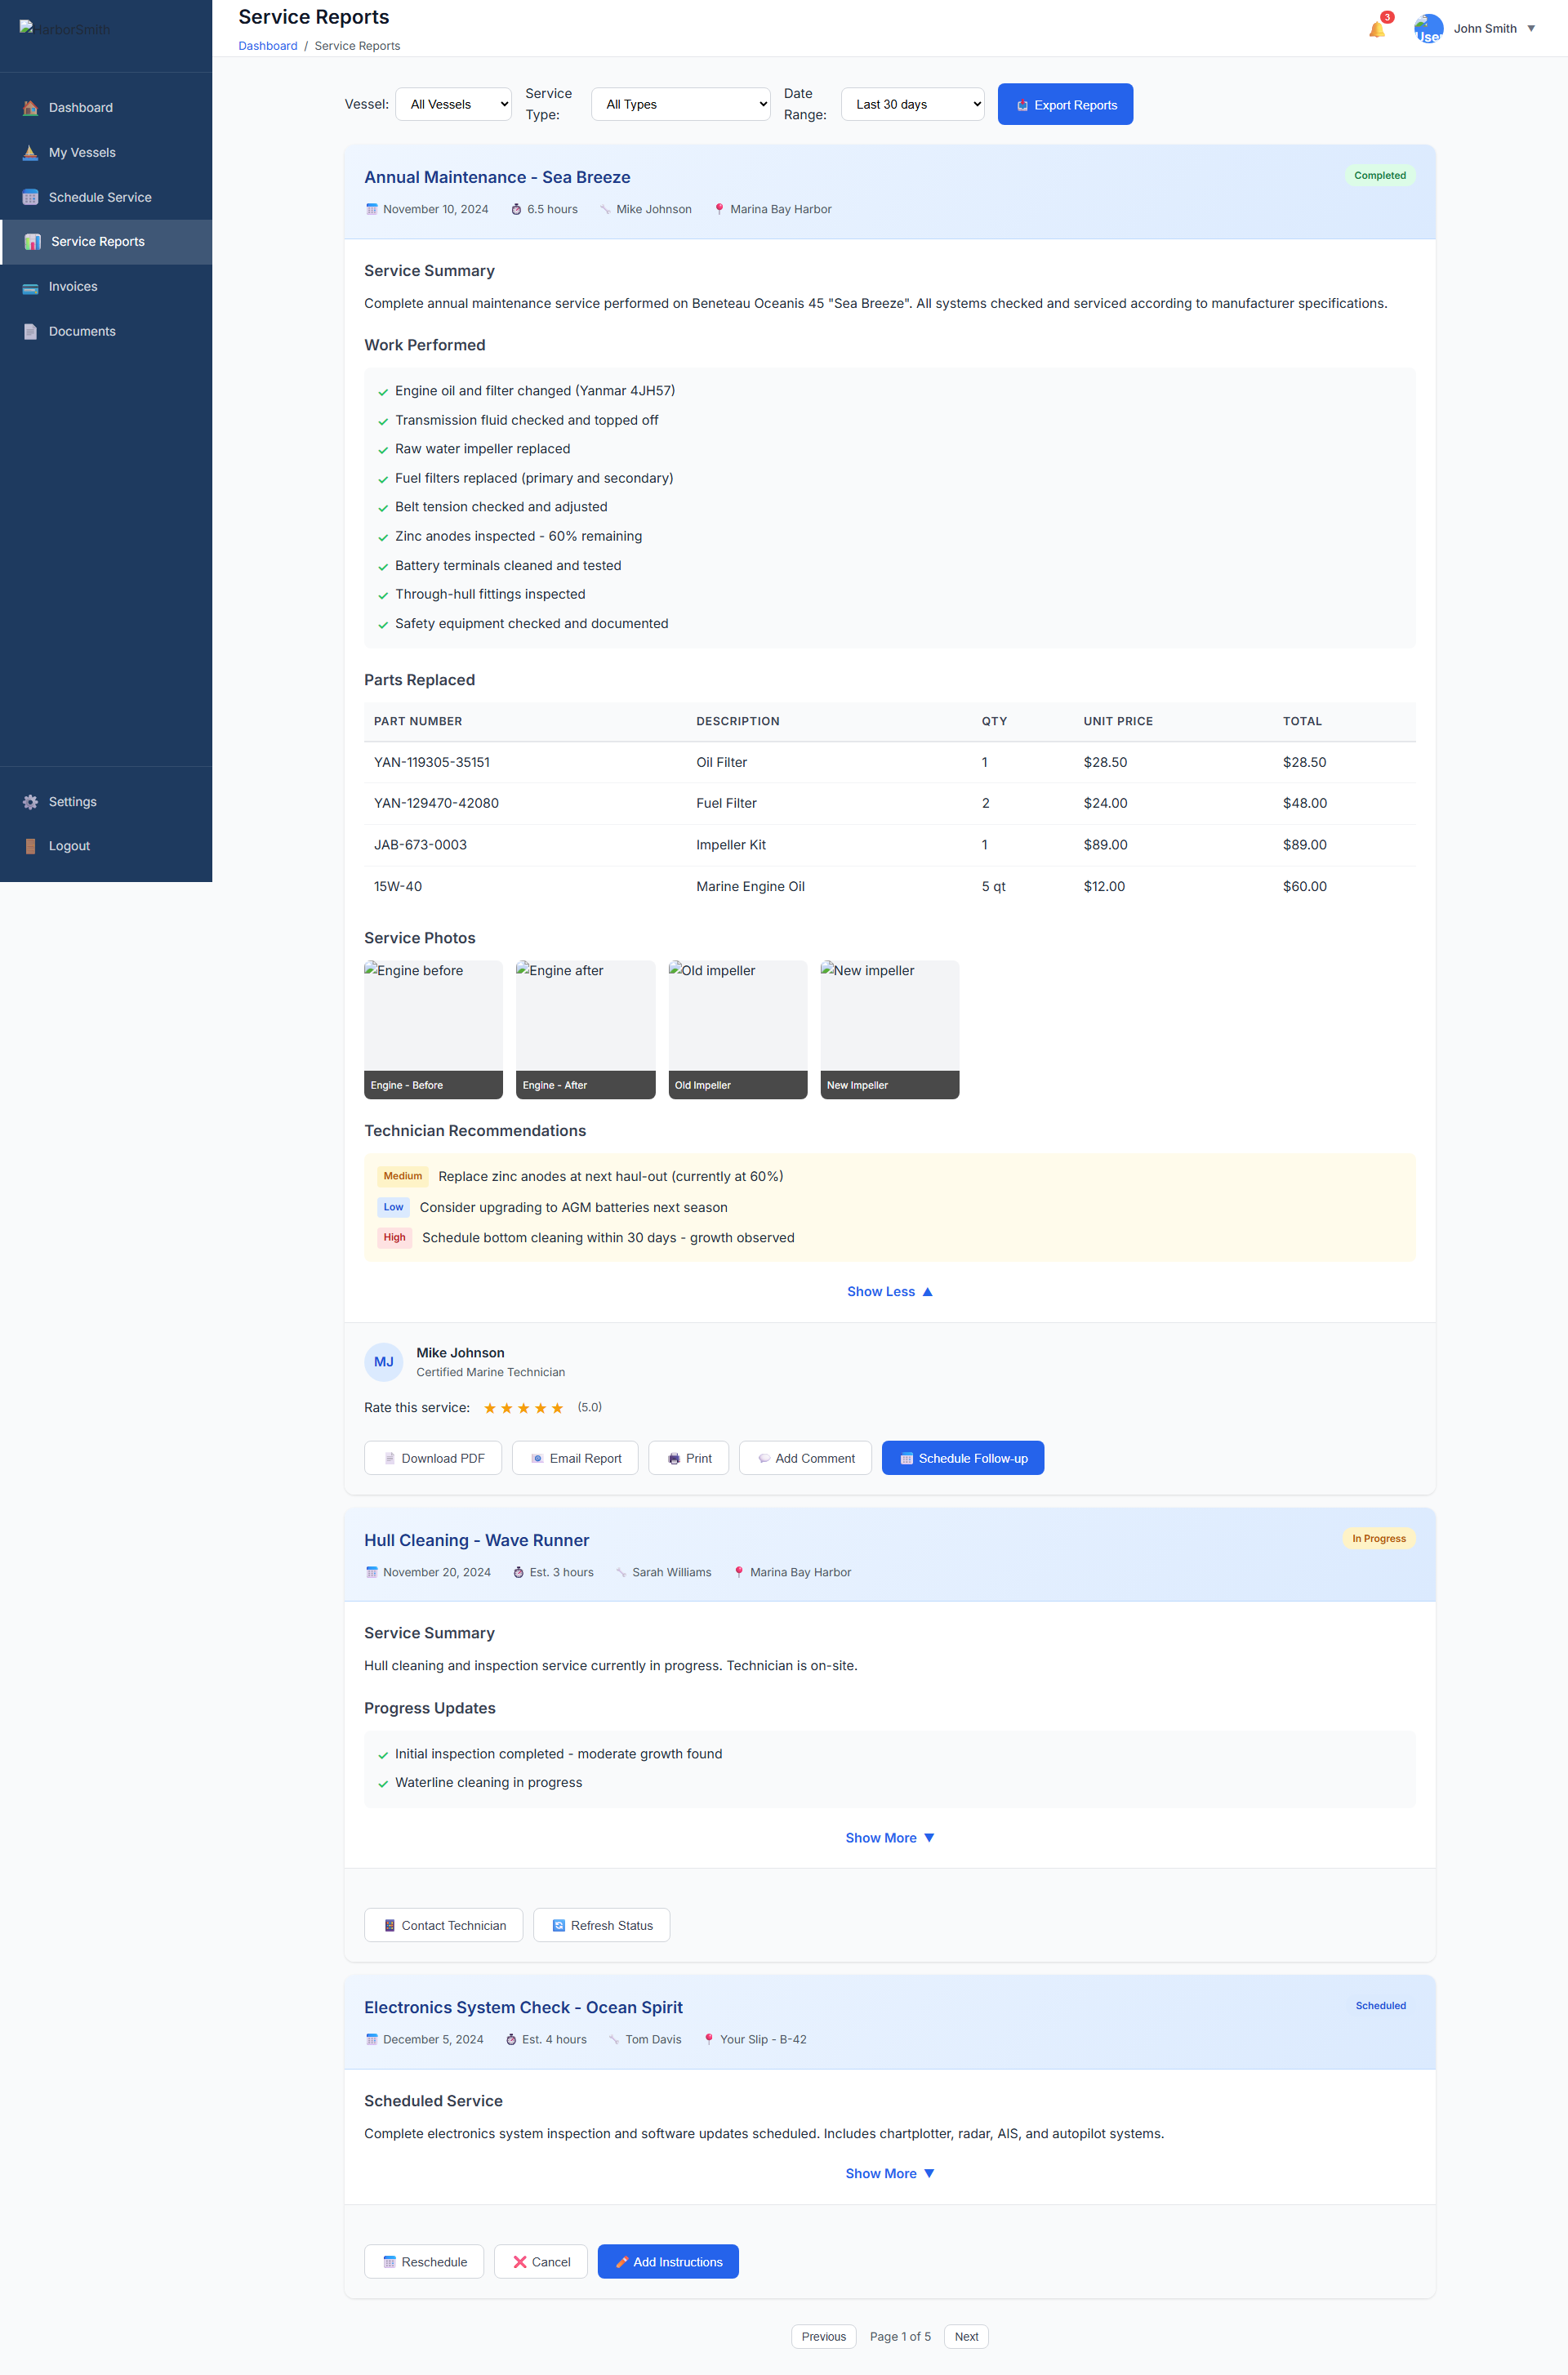The height and width of the screenshot is (2375, 1568).
Task: Select the third rating star
Action: click(x=523, y=1408)
